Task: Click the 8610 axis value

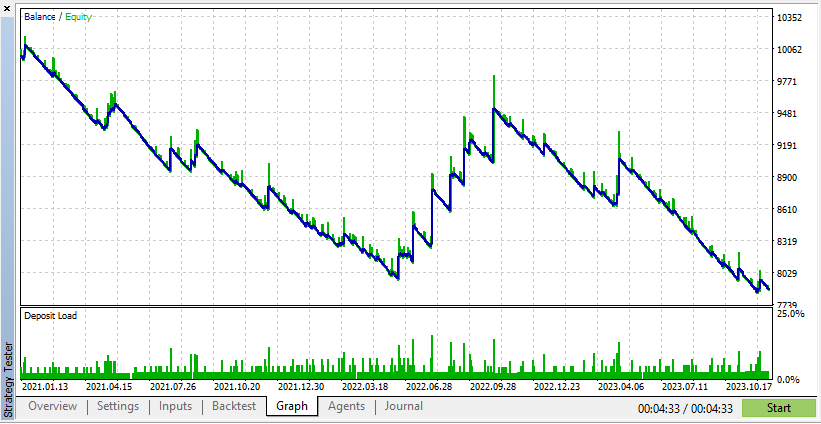Action: pos(789,209)
